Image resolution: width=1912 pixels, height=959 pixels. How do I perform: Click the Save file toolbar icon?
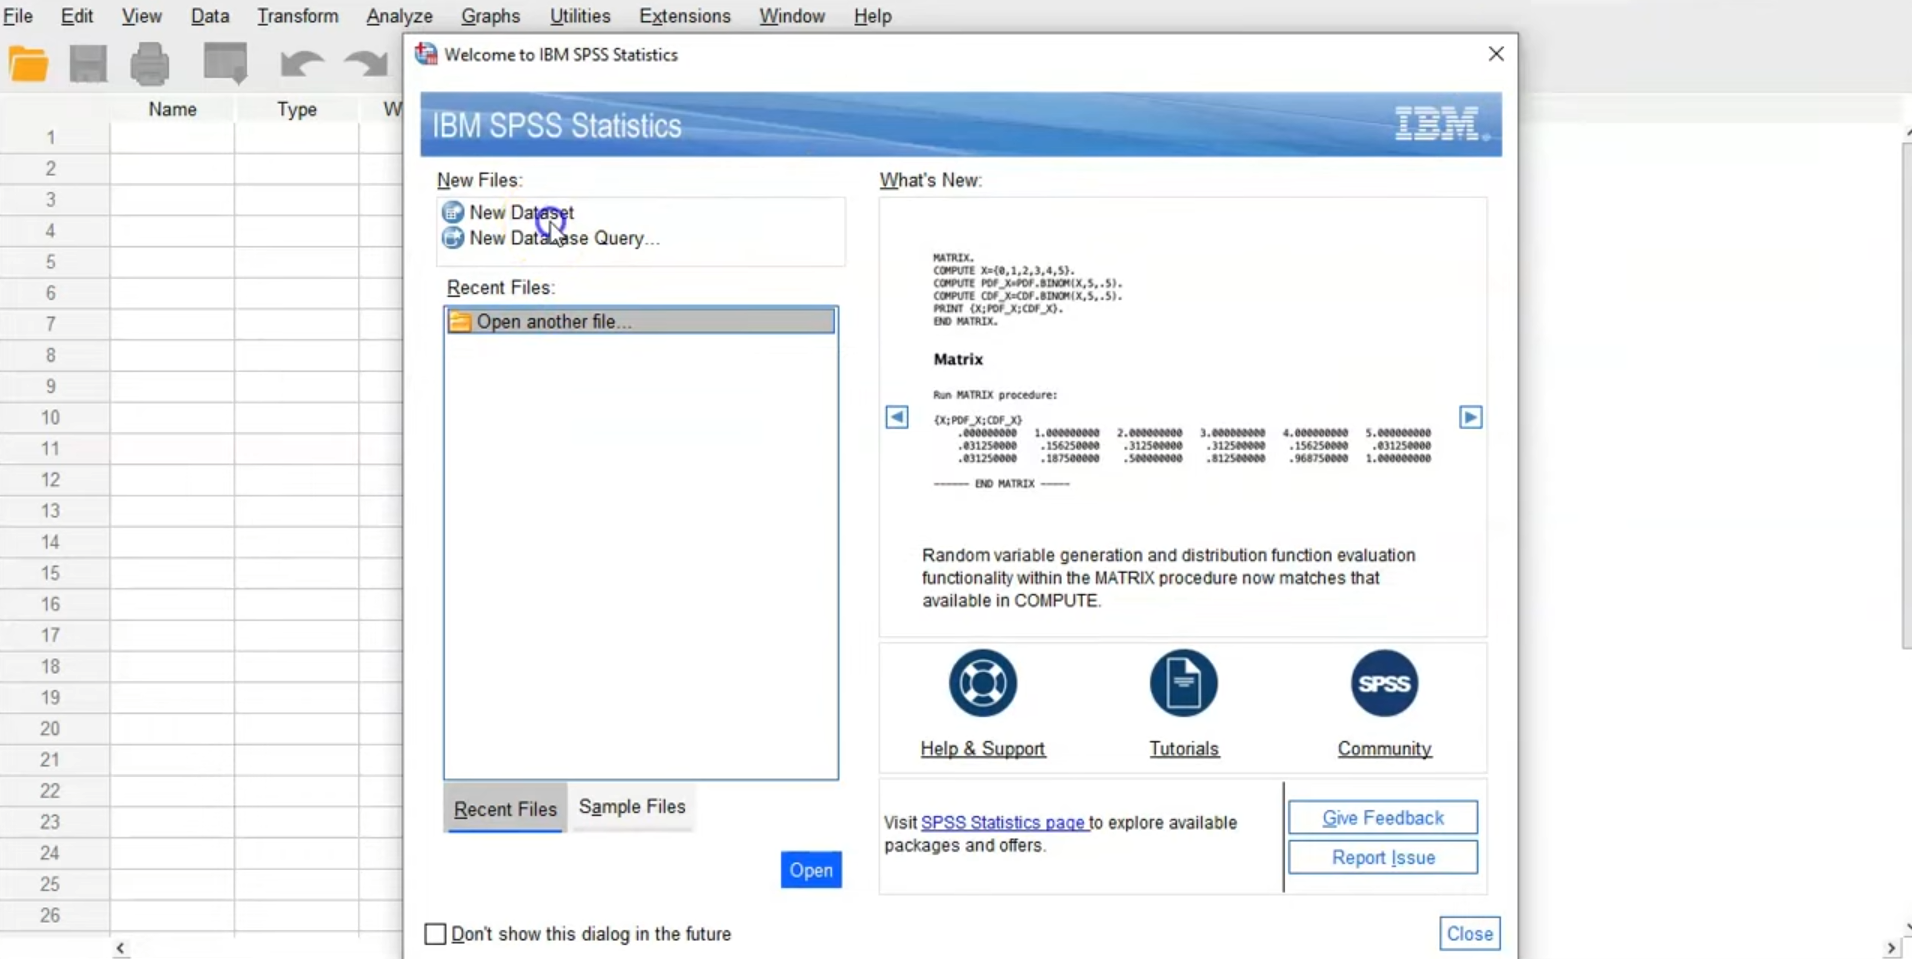(x=88, y=64)
